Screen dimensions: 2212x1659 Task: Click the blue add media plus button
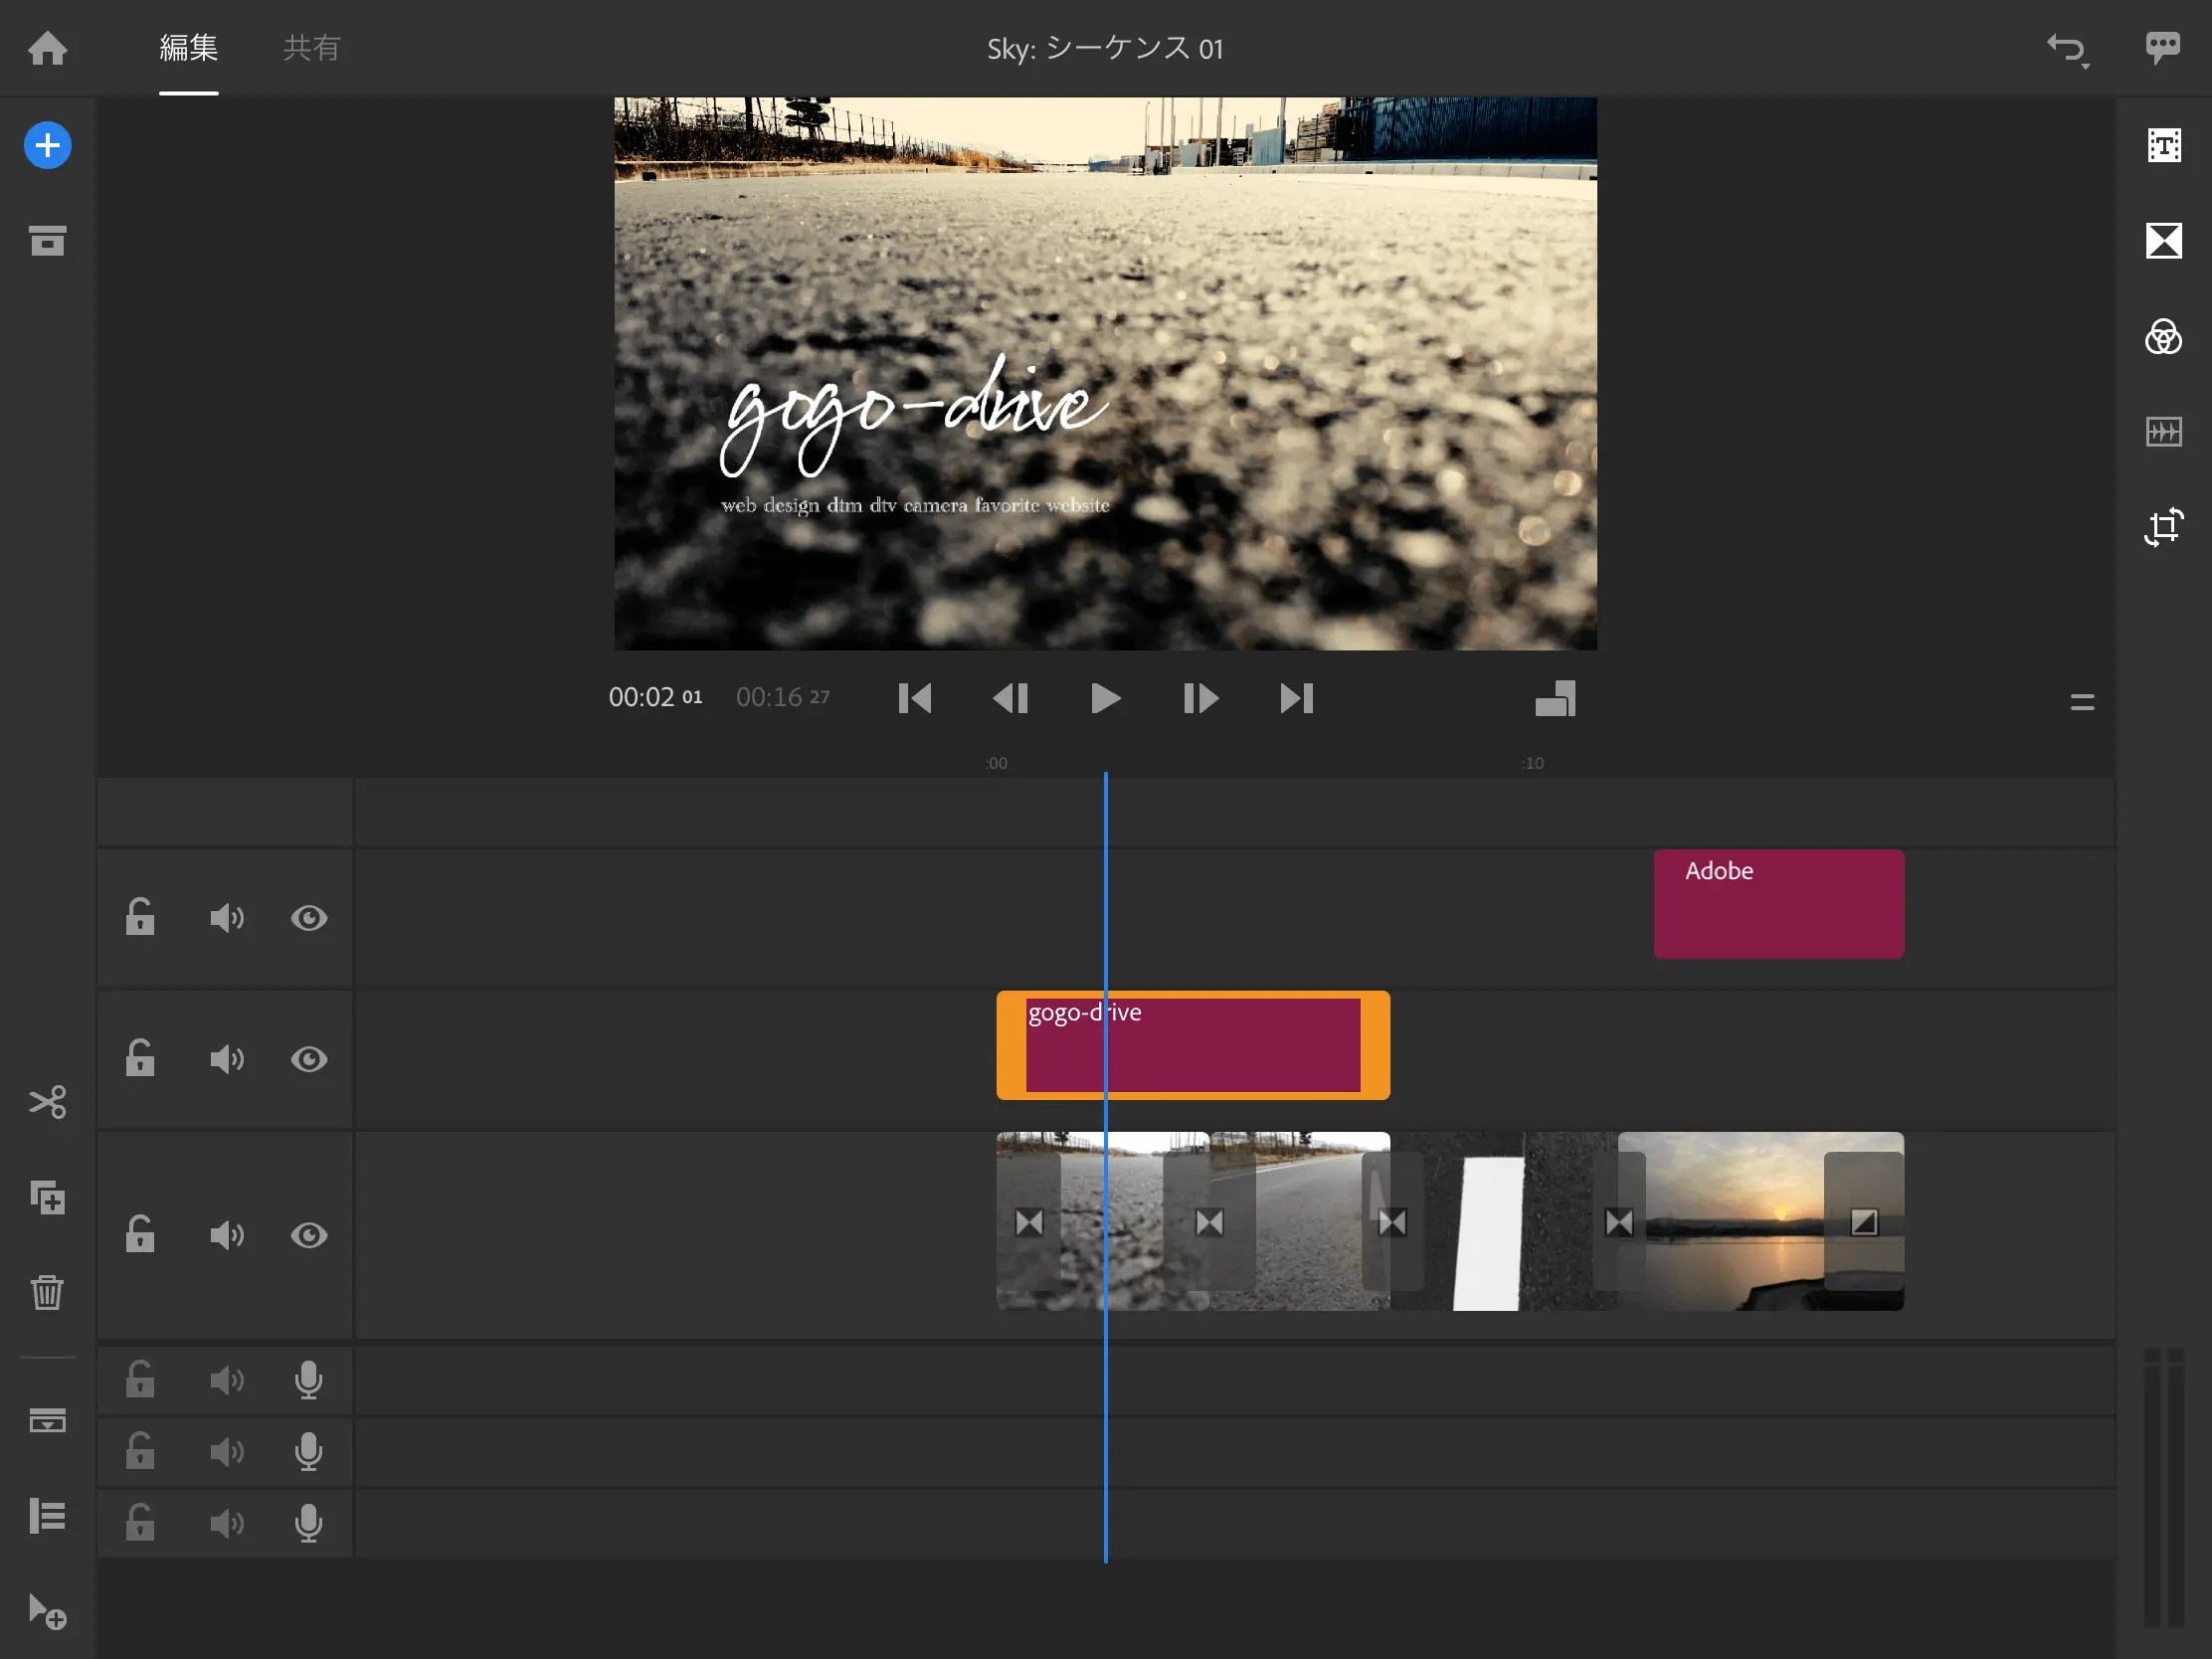click(47, 145)
